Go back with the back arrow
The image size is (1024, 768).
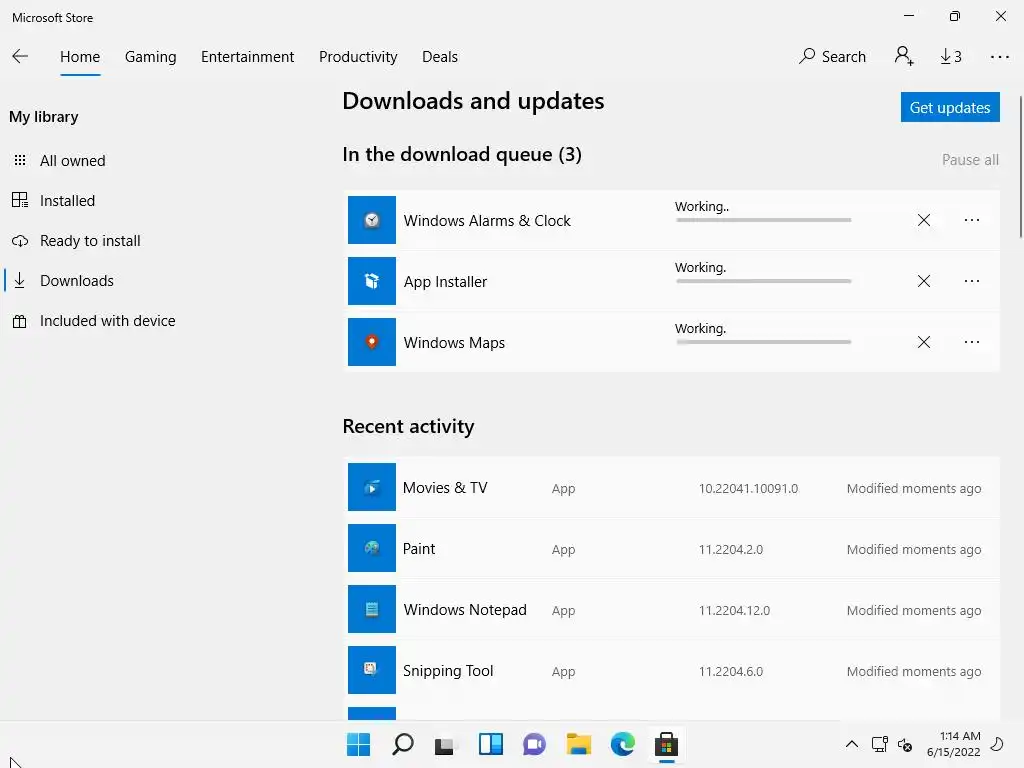[20, 57]
